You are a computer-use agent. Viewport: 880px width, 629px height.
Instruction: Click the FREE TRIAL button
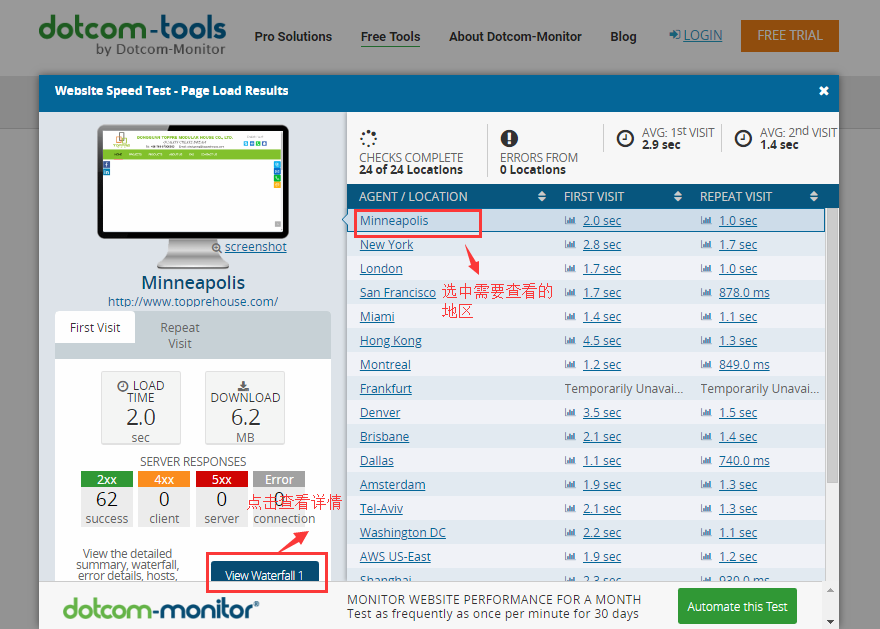pyautogui.click(x=789, y=35)
